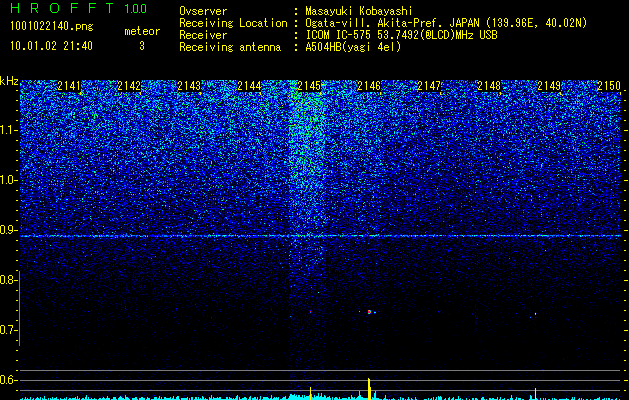Image resolution: width=629 pixels, height=400 pixels.
Task: Click the time marker 2149
Action: click(x=549, y=86)
